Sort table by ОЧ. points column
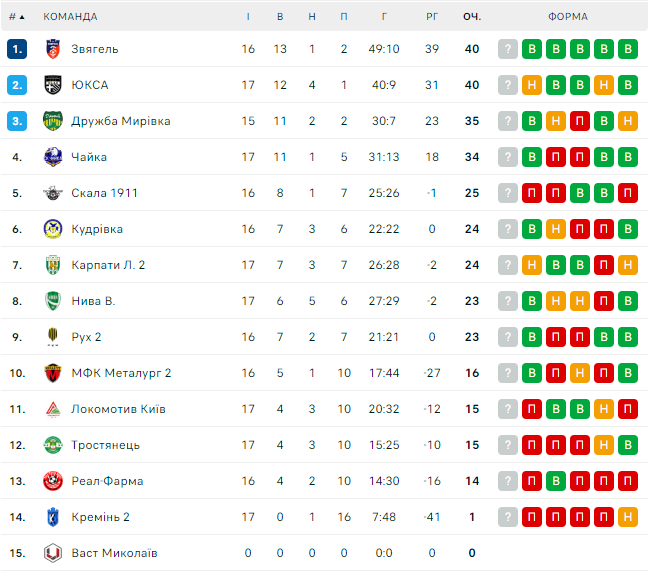The image size is (650, 572). coord(472,17)
